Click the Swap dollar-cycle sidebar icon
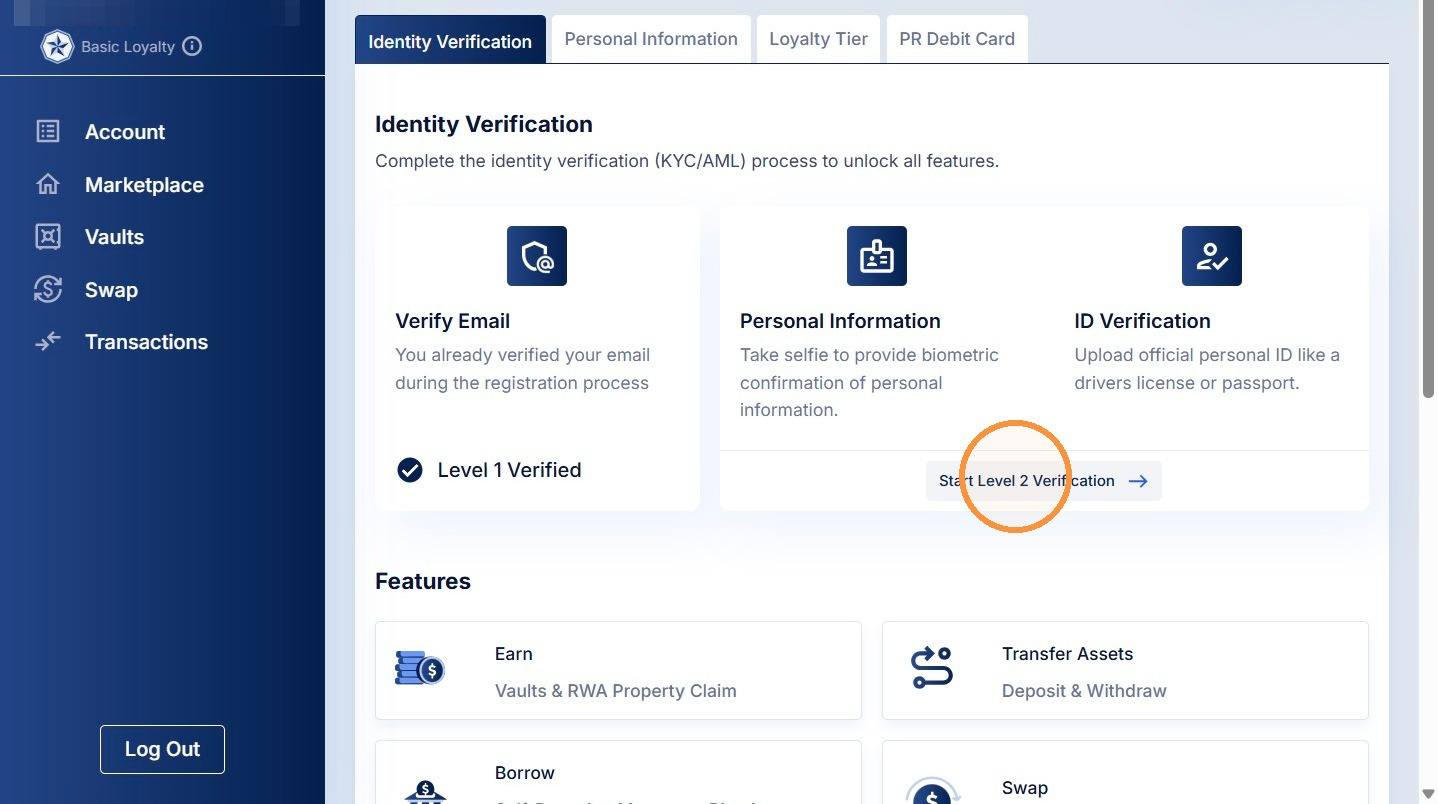Viewport: 1438px width, 804px height. pos(47,289)
